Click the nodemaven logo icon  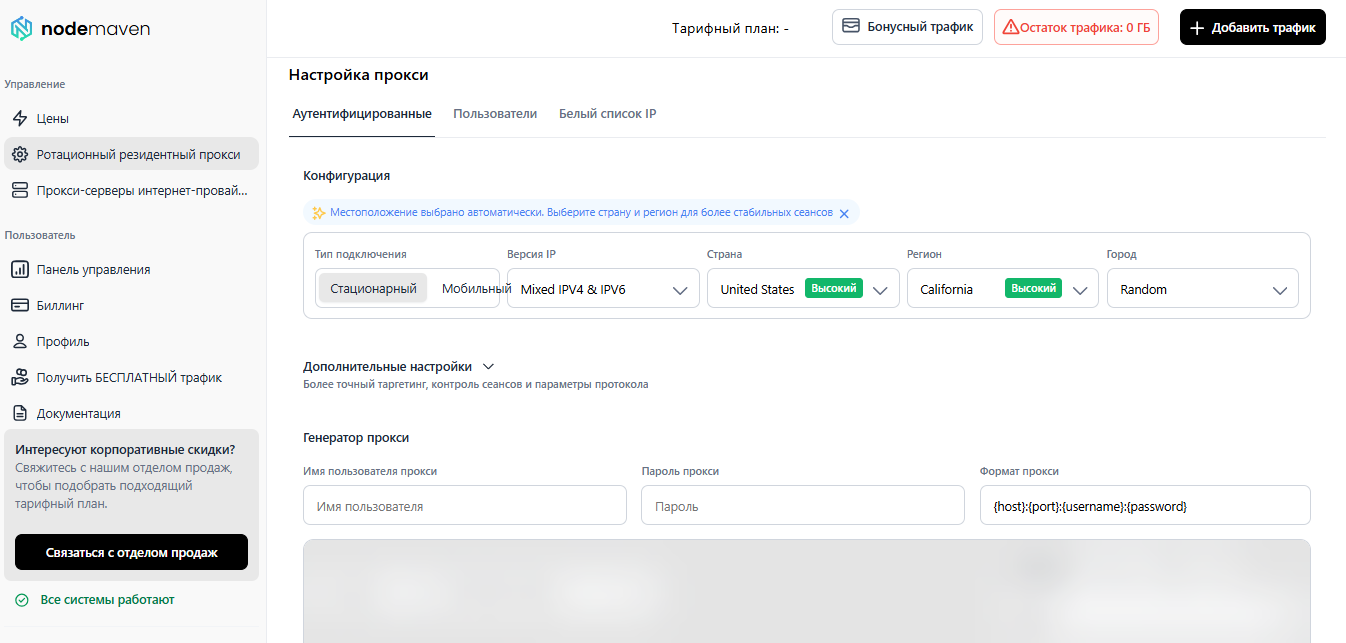[21, 29]
